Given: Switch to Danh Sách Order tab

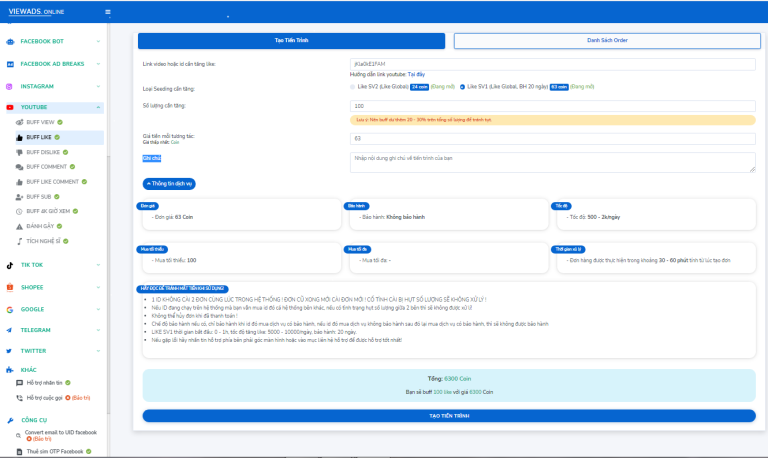Looking at the screenshot, I should coord(607,41).
